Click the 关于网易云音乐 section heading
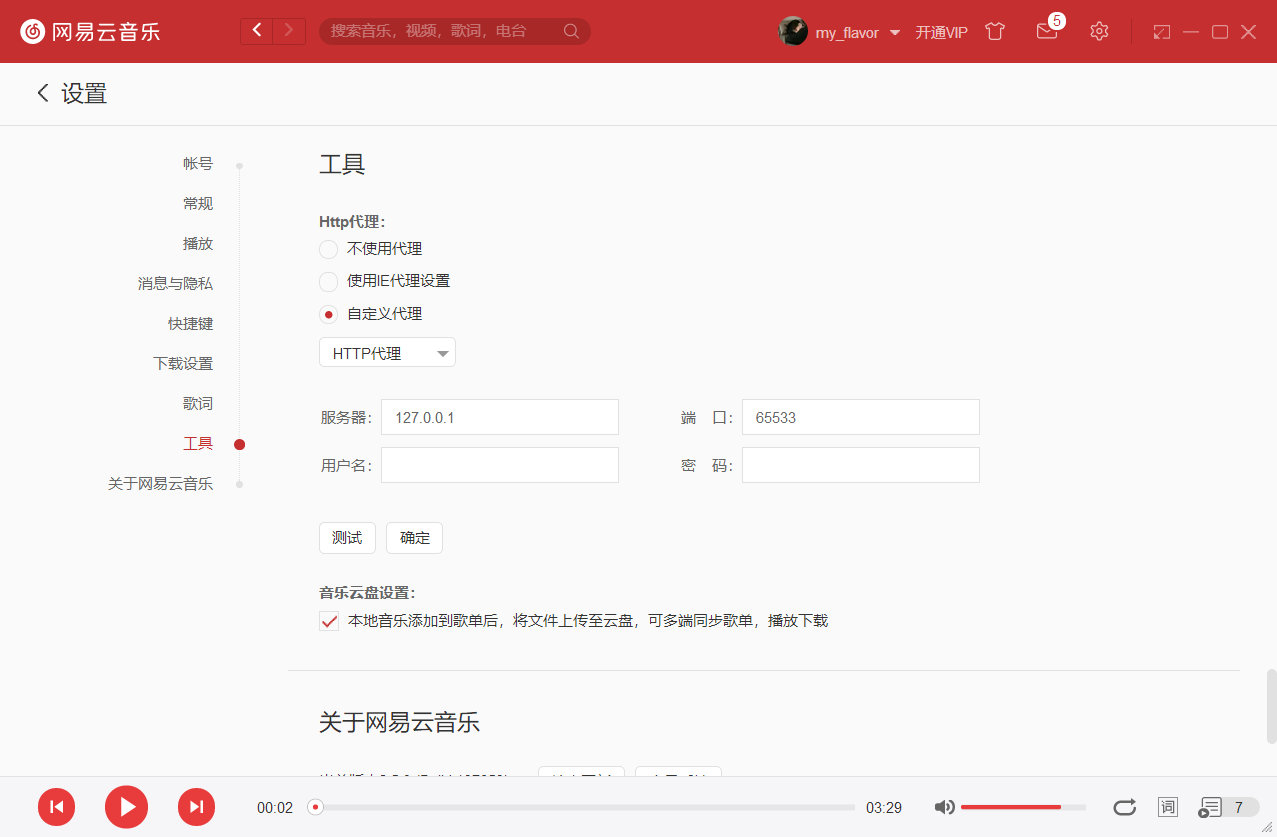Viewport: 1277px width, 837px height. (x=399, y=722)
